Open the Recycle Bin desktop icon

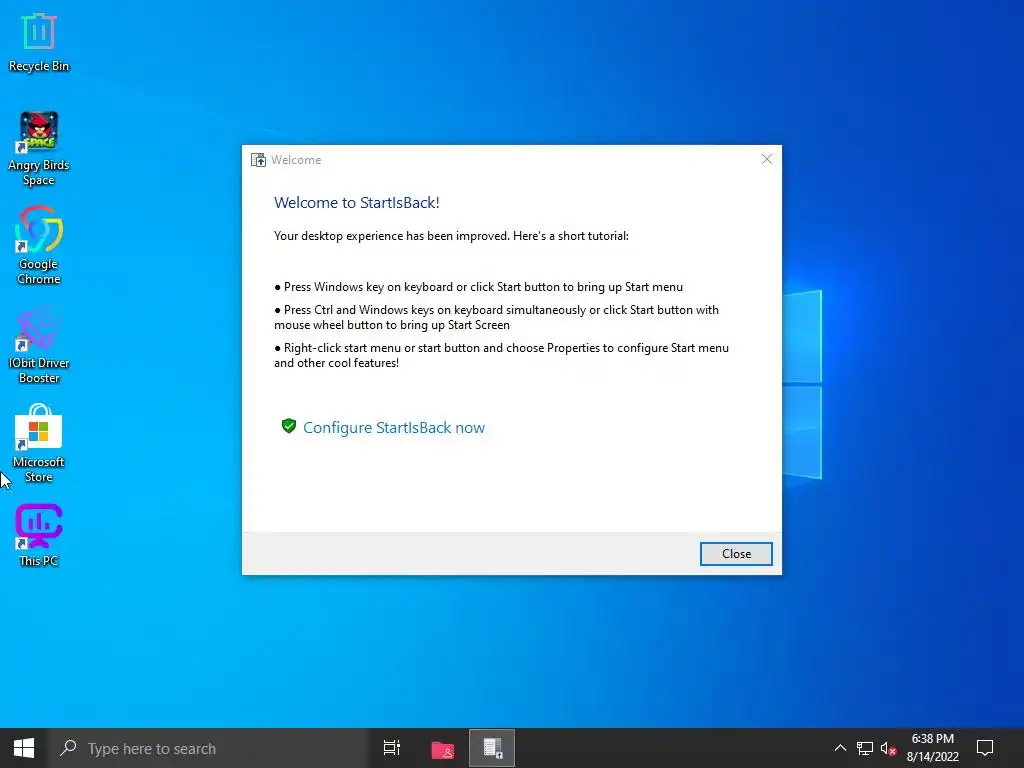39,43
